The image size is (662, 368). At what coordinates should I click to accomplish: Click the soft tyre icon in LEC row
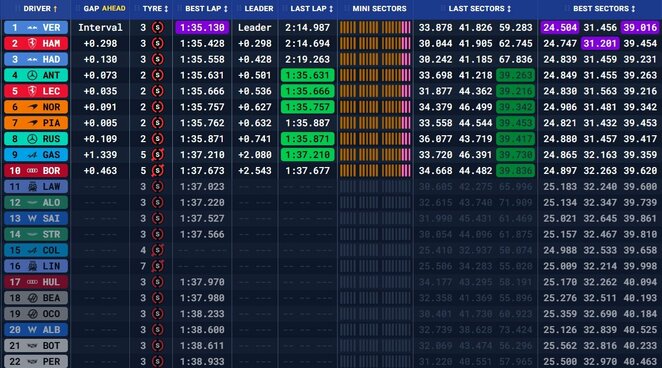pos(157,91)
